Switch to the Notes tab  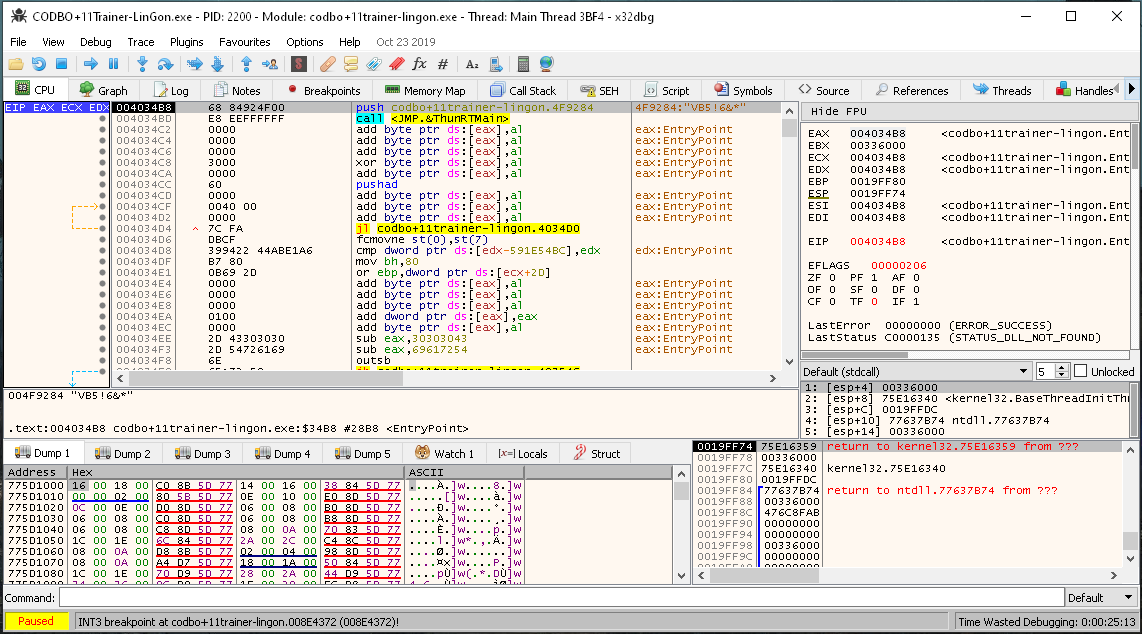237,90
